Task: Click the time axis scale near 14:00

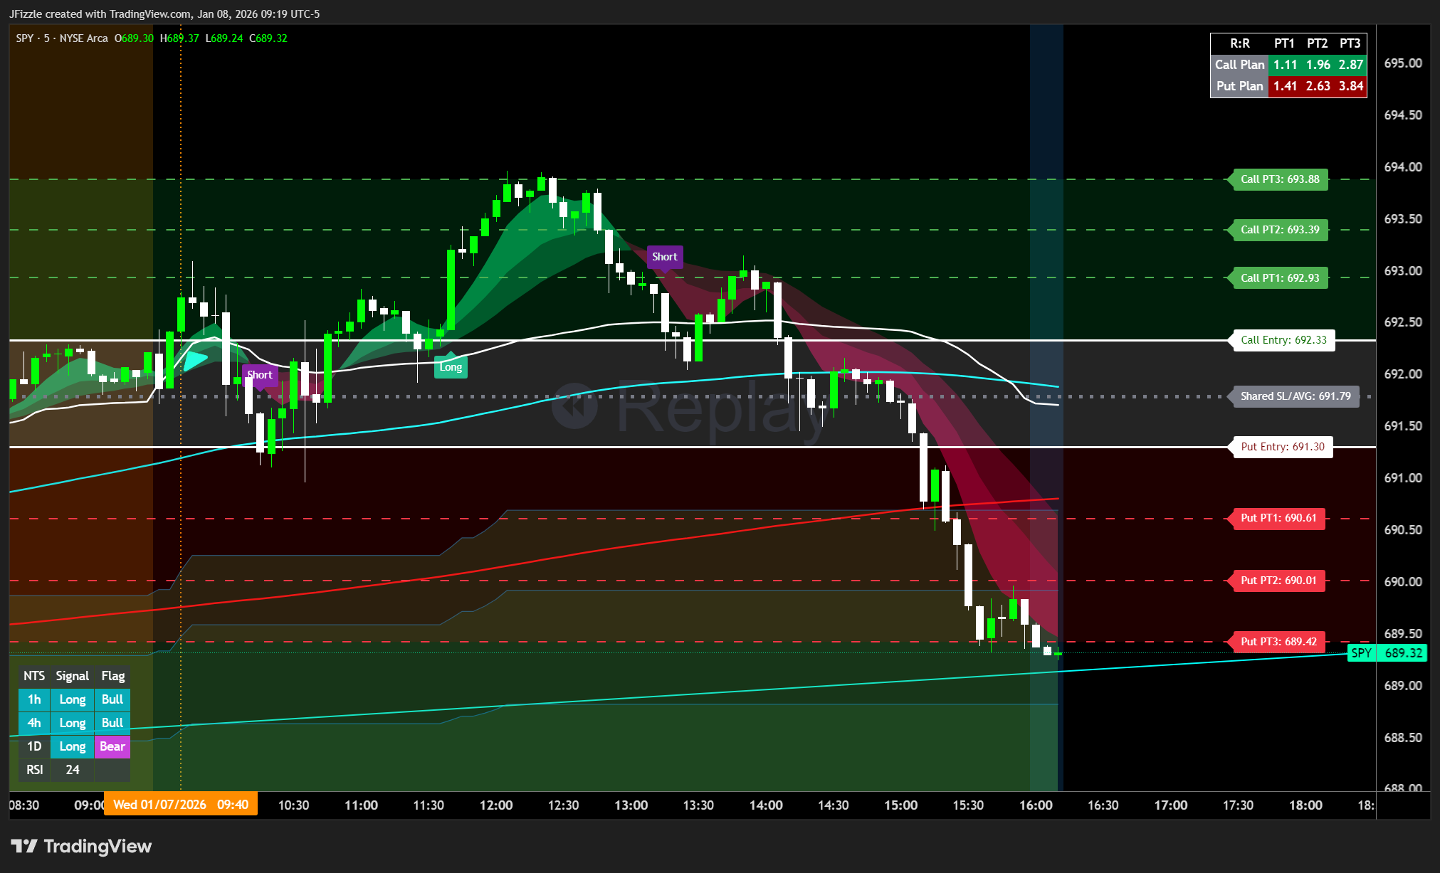Action: 766,805
